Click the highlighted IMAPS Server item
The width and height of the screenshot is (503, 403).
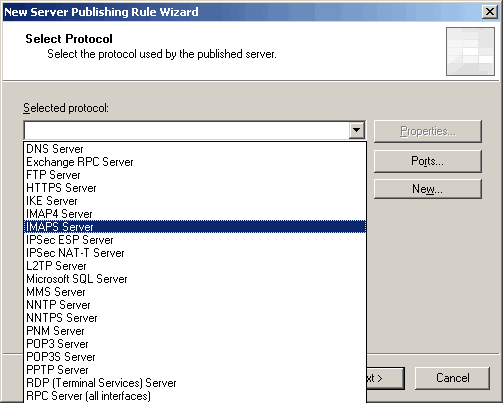pos(195,227)
